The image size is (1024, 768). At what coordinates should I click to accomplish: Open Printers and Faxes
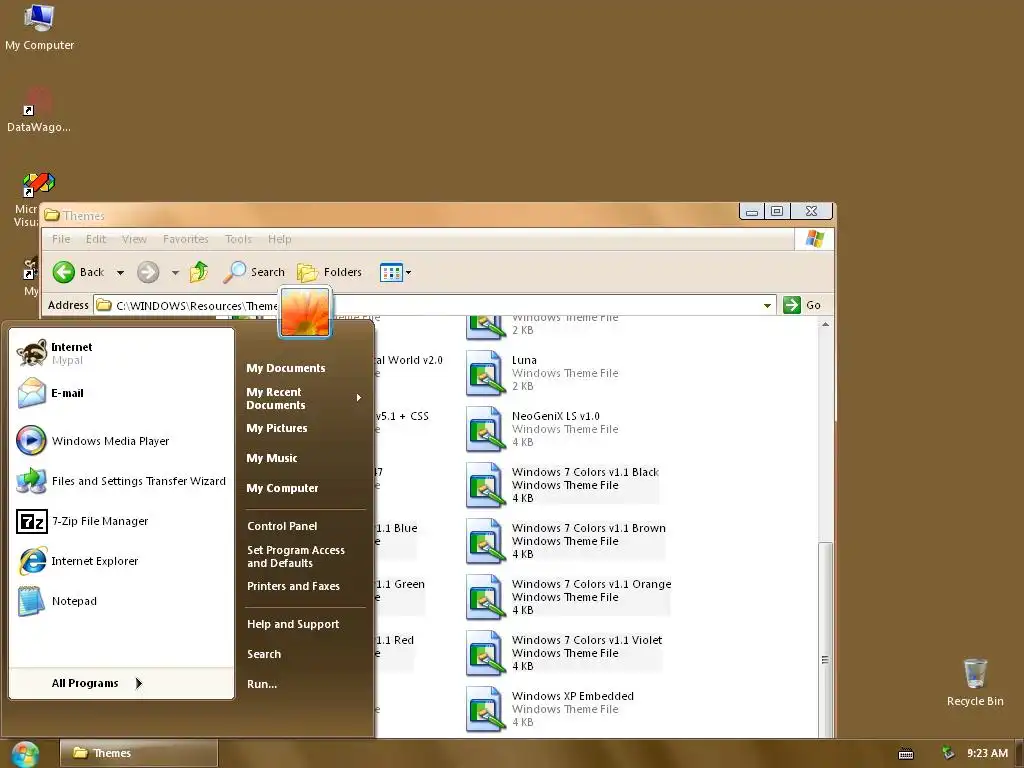click(x=293, y=586)
